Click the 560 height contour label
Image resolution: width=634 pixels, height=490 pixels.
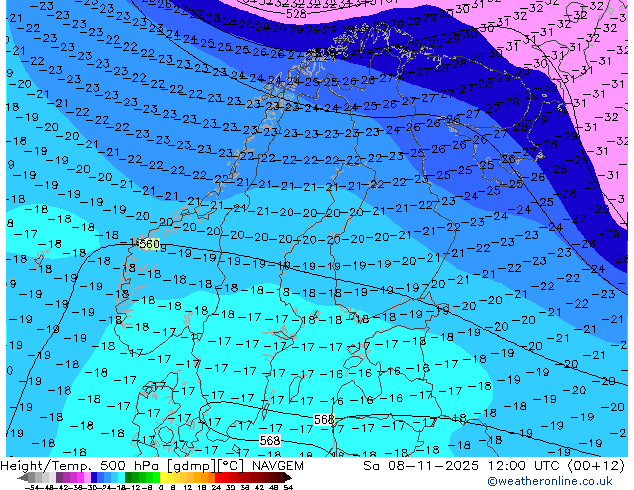pos(149,244)
